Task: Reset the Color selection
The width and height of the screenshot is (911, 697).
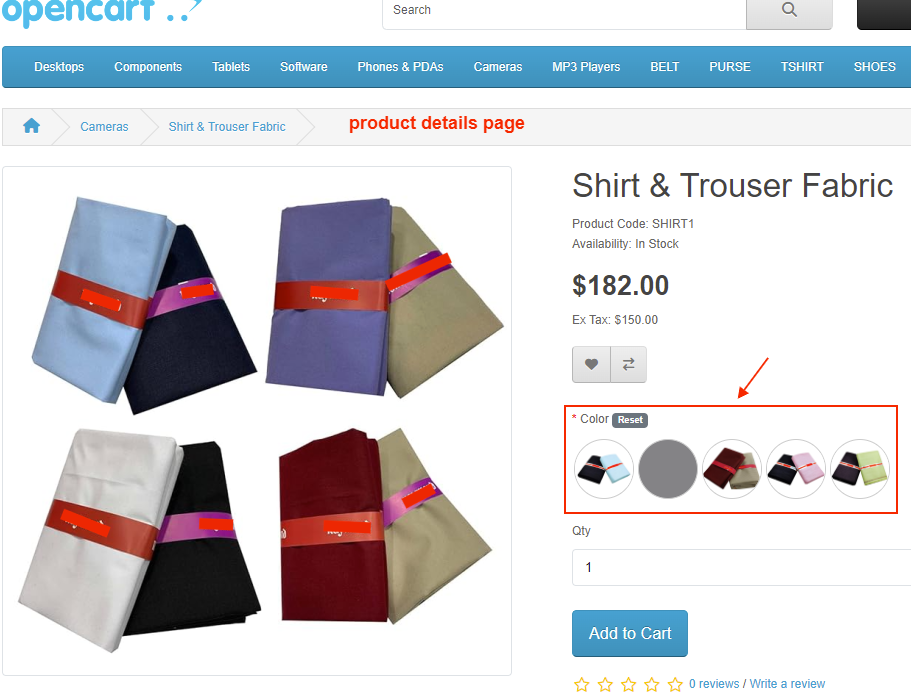Action: tap(630, 420)
